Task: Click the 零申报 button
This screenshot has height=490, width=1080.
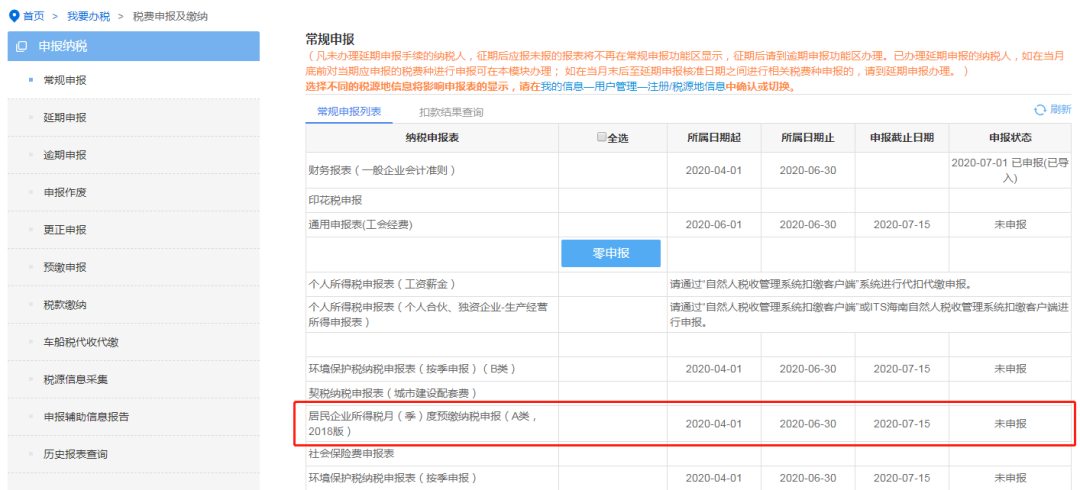Action: [x=611, y=253]
